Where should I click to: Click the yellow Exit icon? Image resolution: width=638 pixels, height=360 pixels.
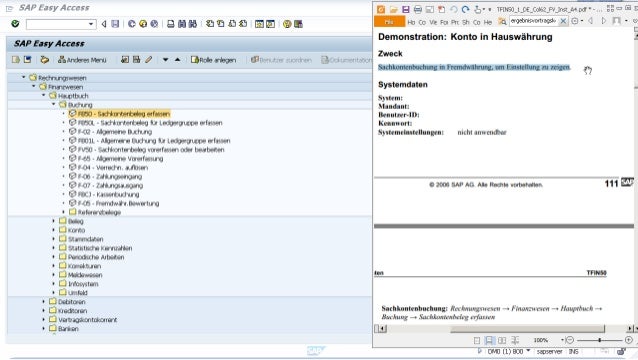point(143,24)
